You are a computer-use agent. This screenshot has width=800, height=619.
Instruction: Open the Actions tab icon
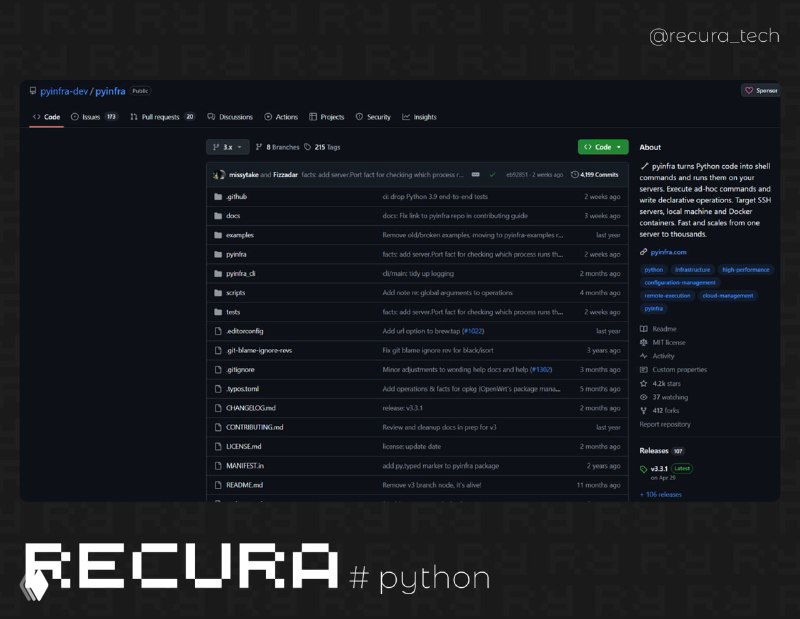267,117
